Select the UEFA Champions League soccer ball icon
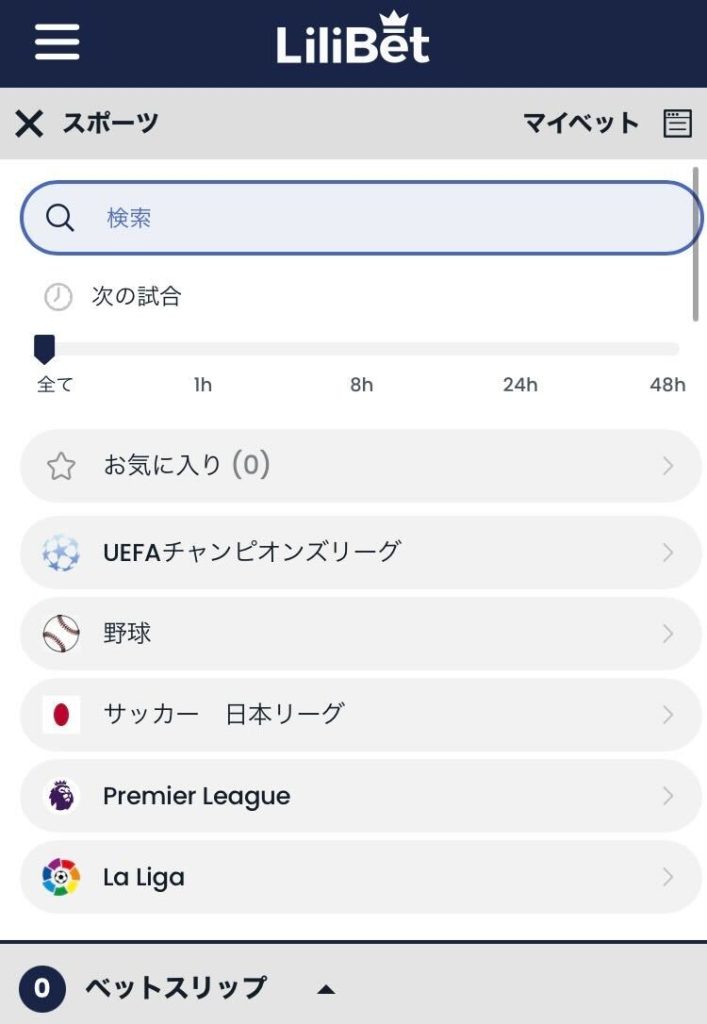This screenshot has width=707, height=1024. pos(62,552)
